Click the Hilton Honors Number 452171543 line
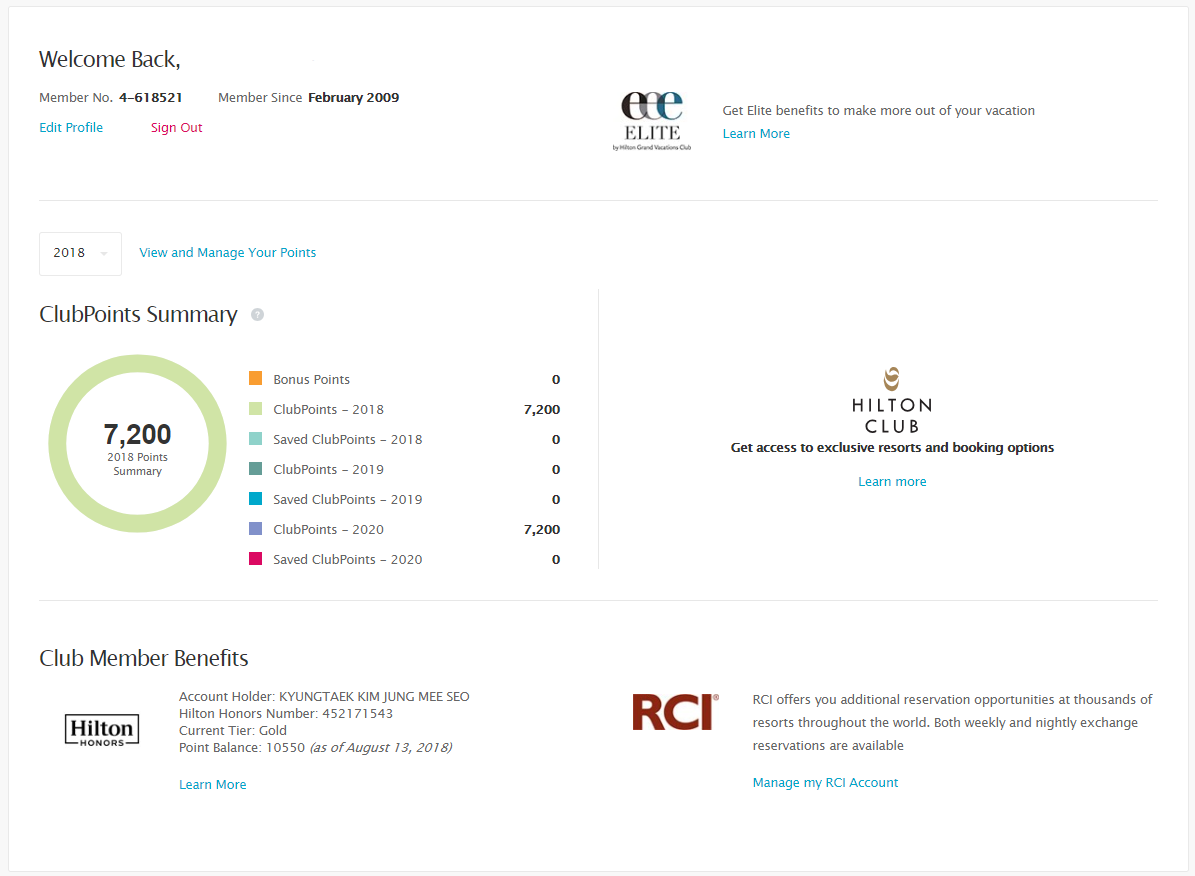 286,714
